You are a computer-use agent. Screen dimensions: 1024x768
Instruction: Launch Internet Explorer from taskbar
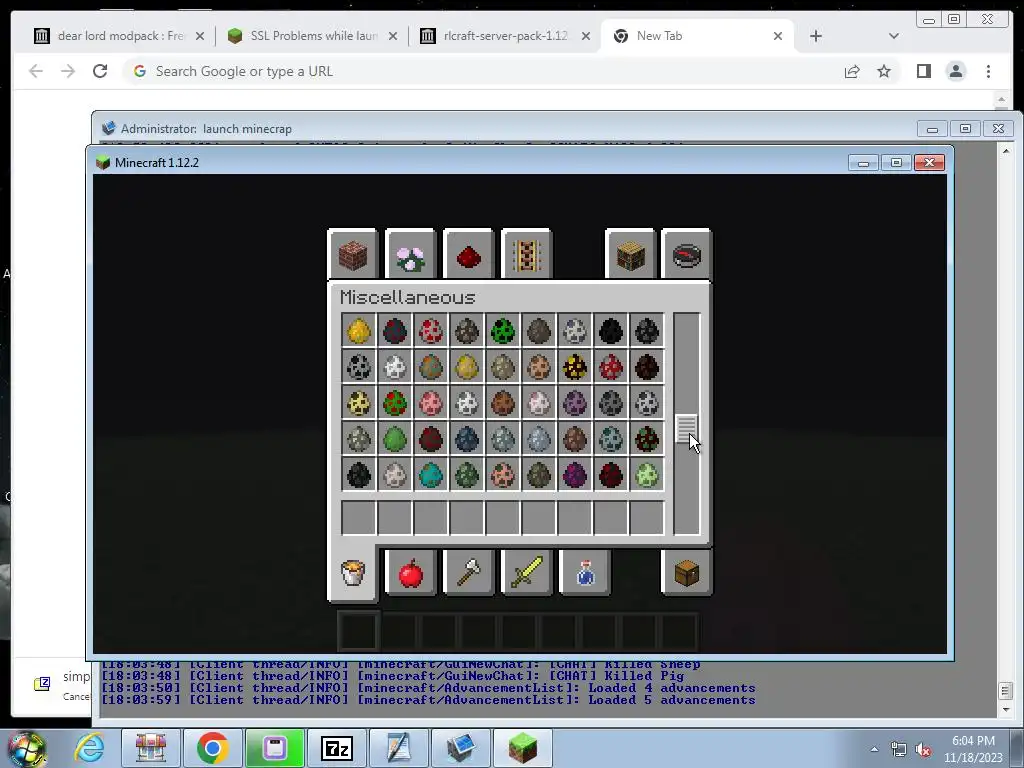[89, 748]
